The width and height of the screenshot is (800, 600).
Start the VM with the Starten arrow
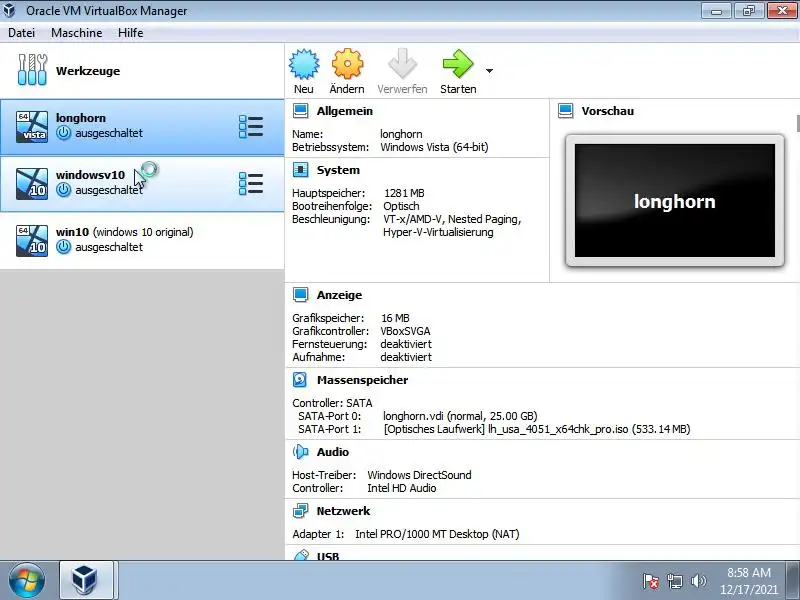458,64
